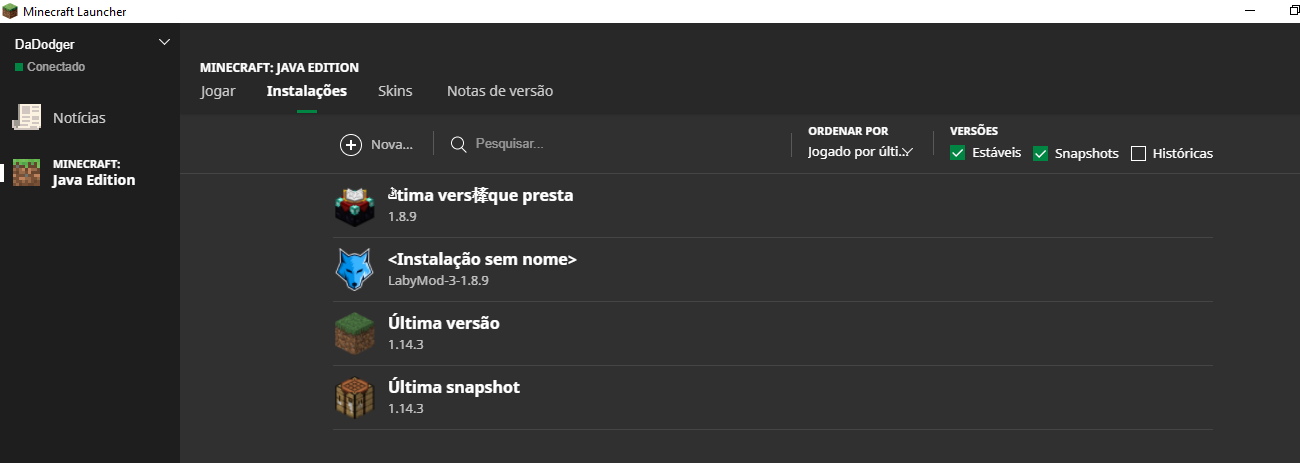The width and height of the screenshot is (1300, 463).
Task: Disable the Snapshots versions checkbox
Action: 1040,153
